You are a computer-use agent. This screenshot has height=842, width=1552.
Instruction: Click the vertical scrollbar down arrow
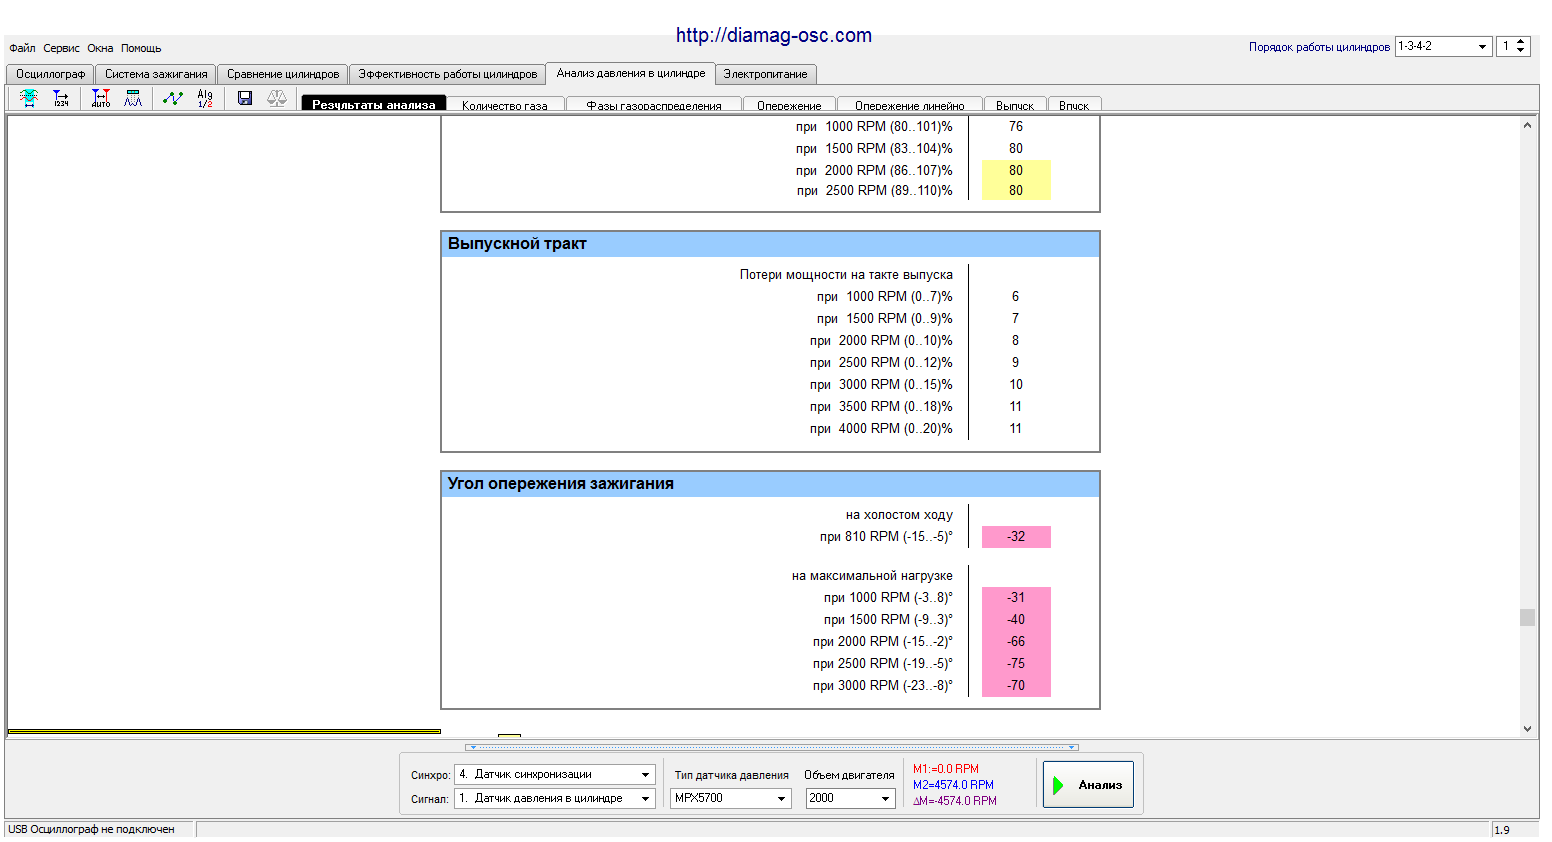(x=1527, y=729)
